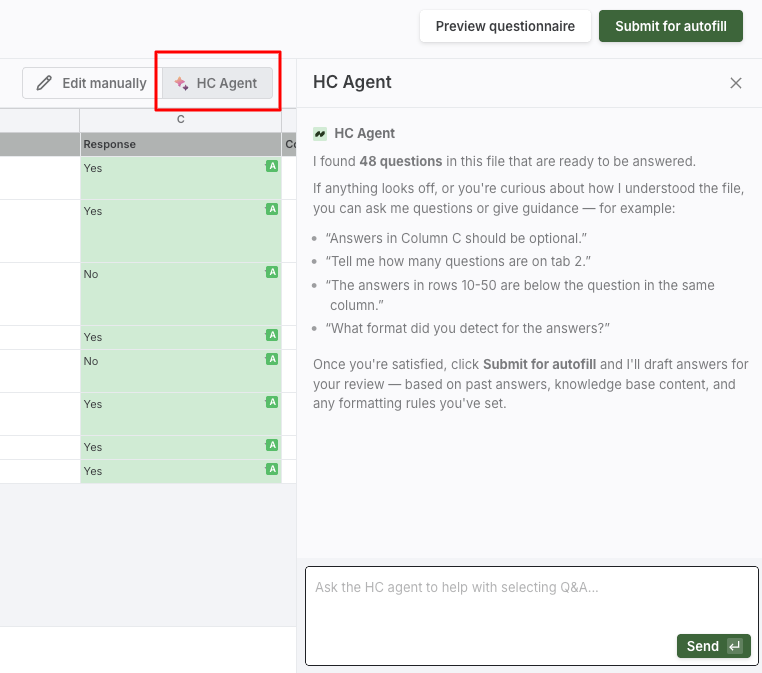The image size is (762, 673).
Task: Open the HC Agent tab button
Action: 217,83
